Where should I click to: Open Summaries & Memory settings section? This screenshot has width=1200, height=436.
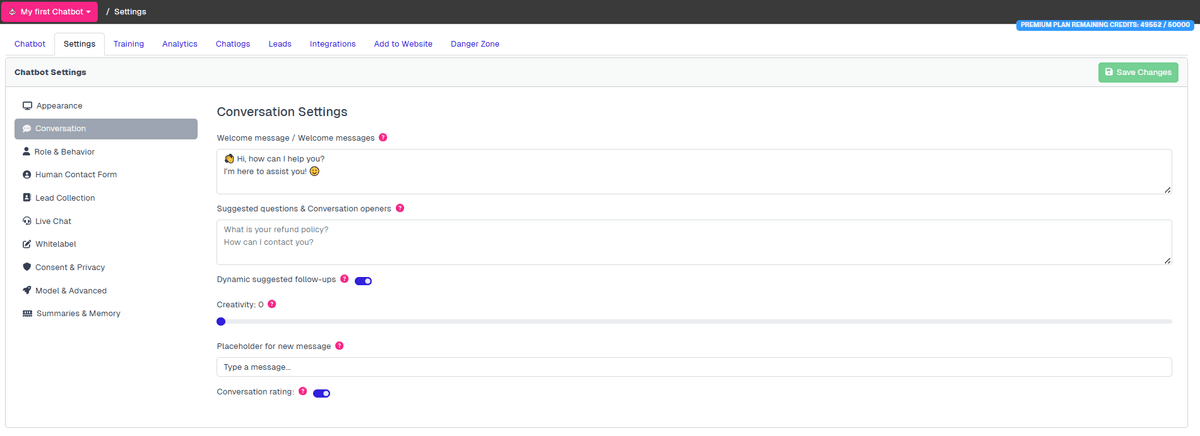77,314
